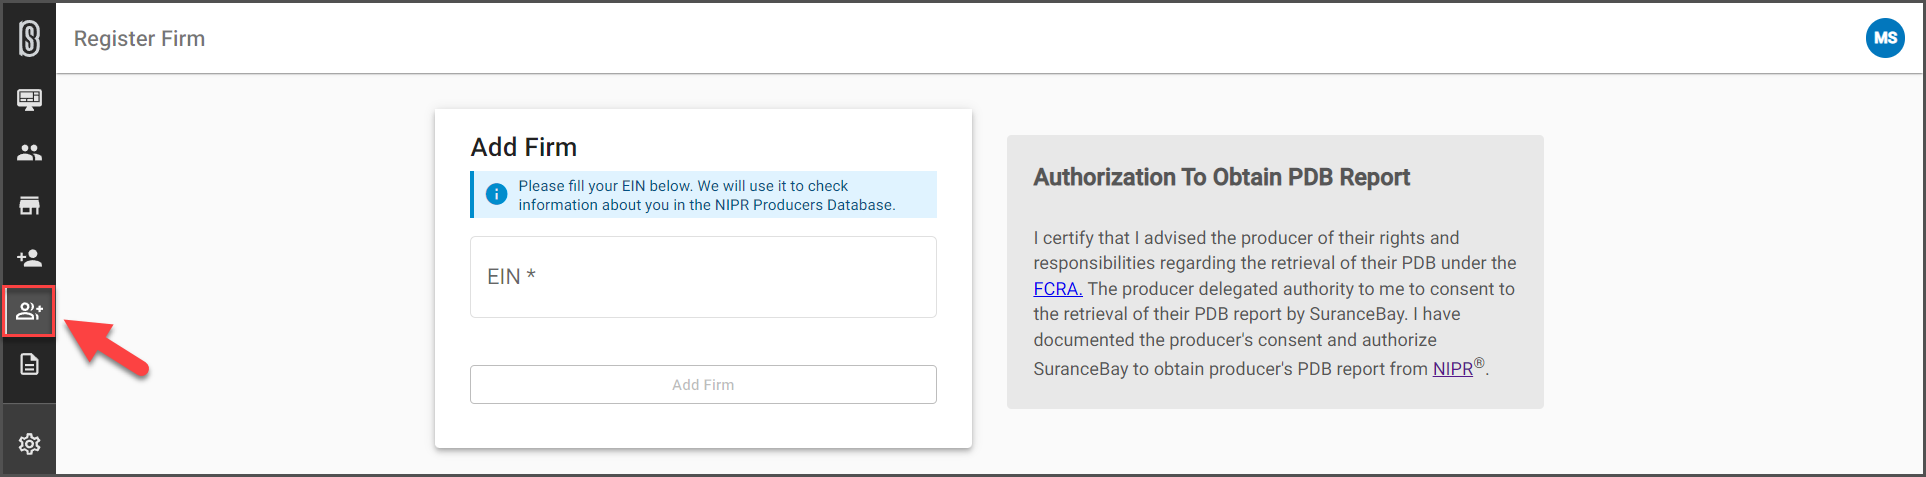Open the MS user avatar menu

(1885, 38)
